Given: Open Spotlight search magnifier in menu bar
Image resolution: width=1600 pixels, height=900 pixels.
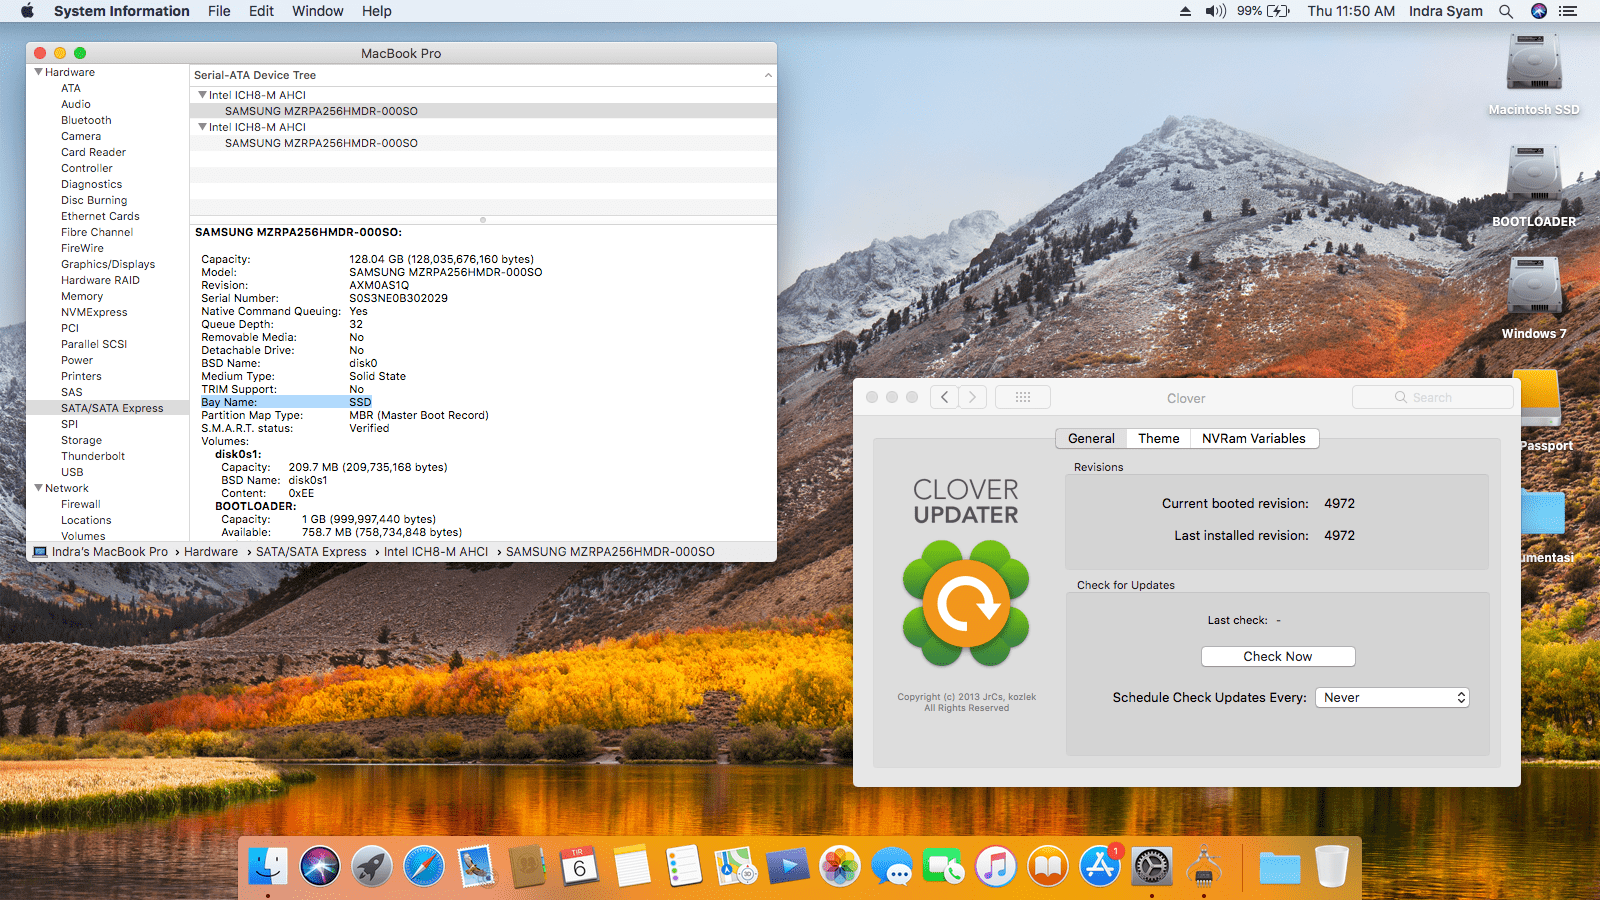Looking at the screenshot, I should (1506, 11).
